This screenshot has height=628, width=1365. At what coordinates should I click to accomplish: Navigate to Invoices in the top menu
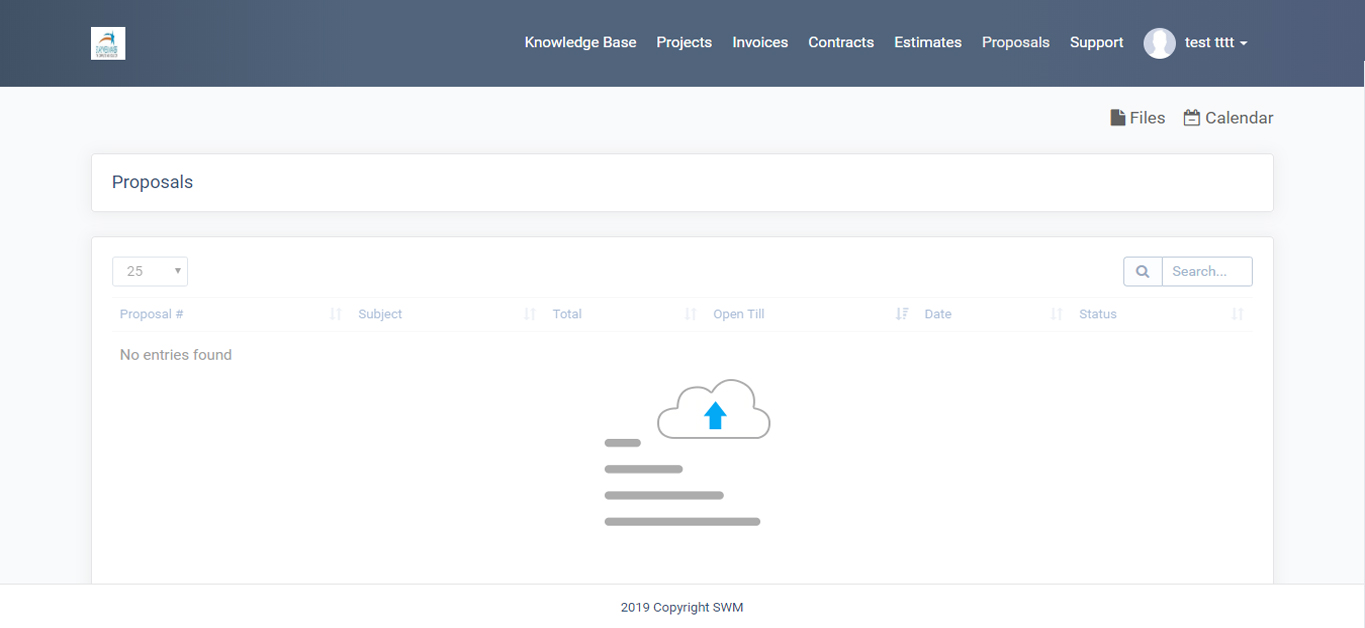(760, 43)
